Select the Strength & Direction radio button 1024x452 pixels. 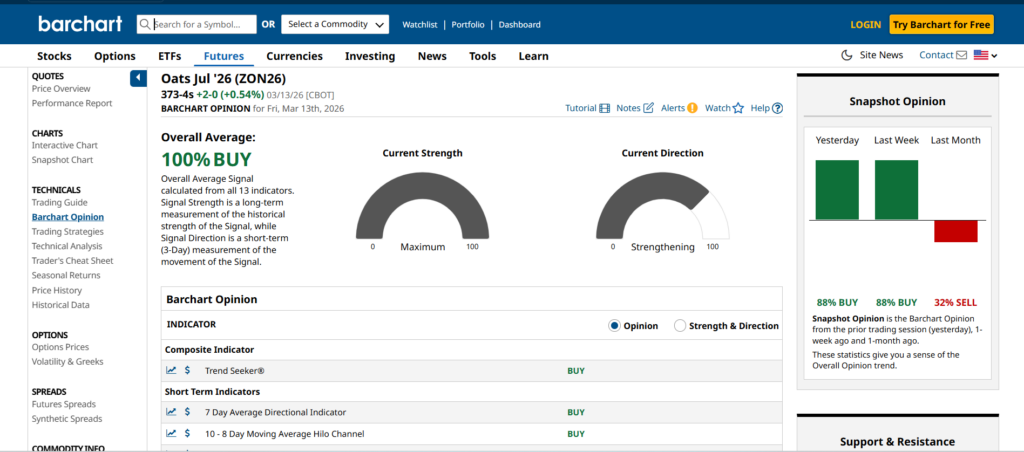coord(680,326)
